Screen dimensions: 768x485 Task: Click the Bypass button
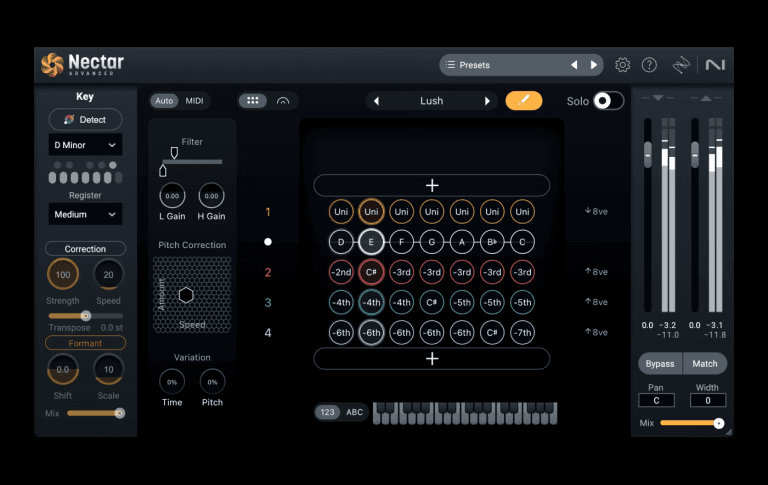tap(661, 364)
